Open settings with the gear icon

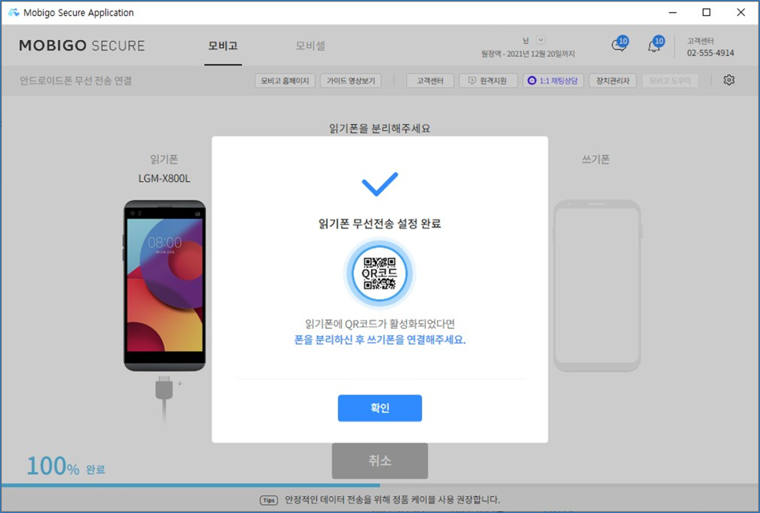pyautogui.click(x=728, y=80)
